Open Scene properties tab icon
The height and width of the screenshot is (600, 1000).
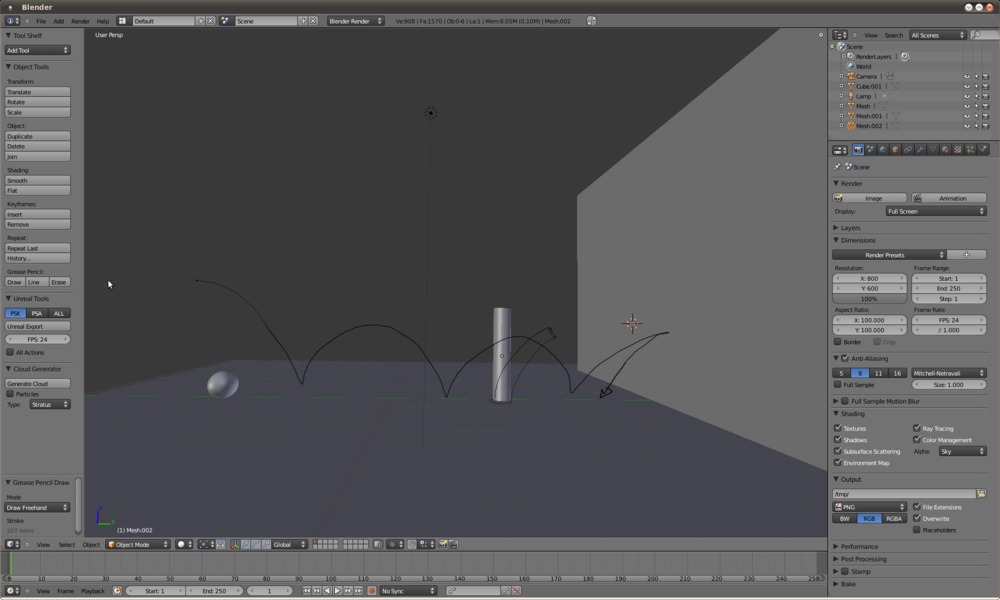(871, 150)
